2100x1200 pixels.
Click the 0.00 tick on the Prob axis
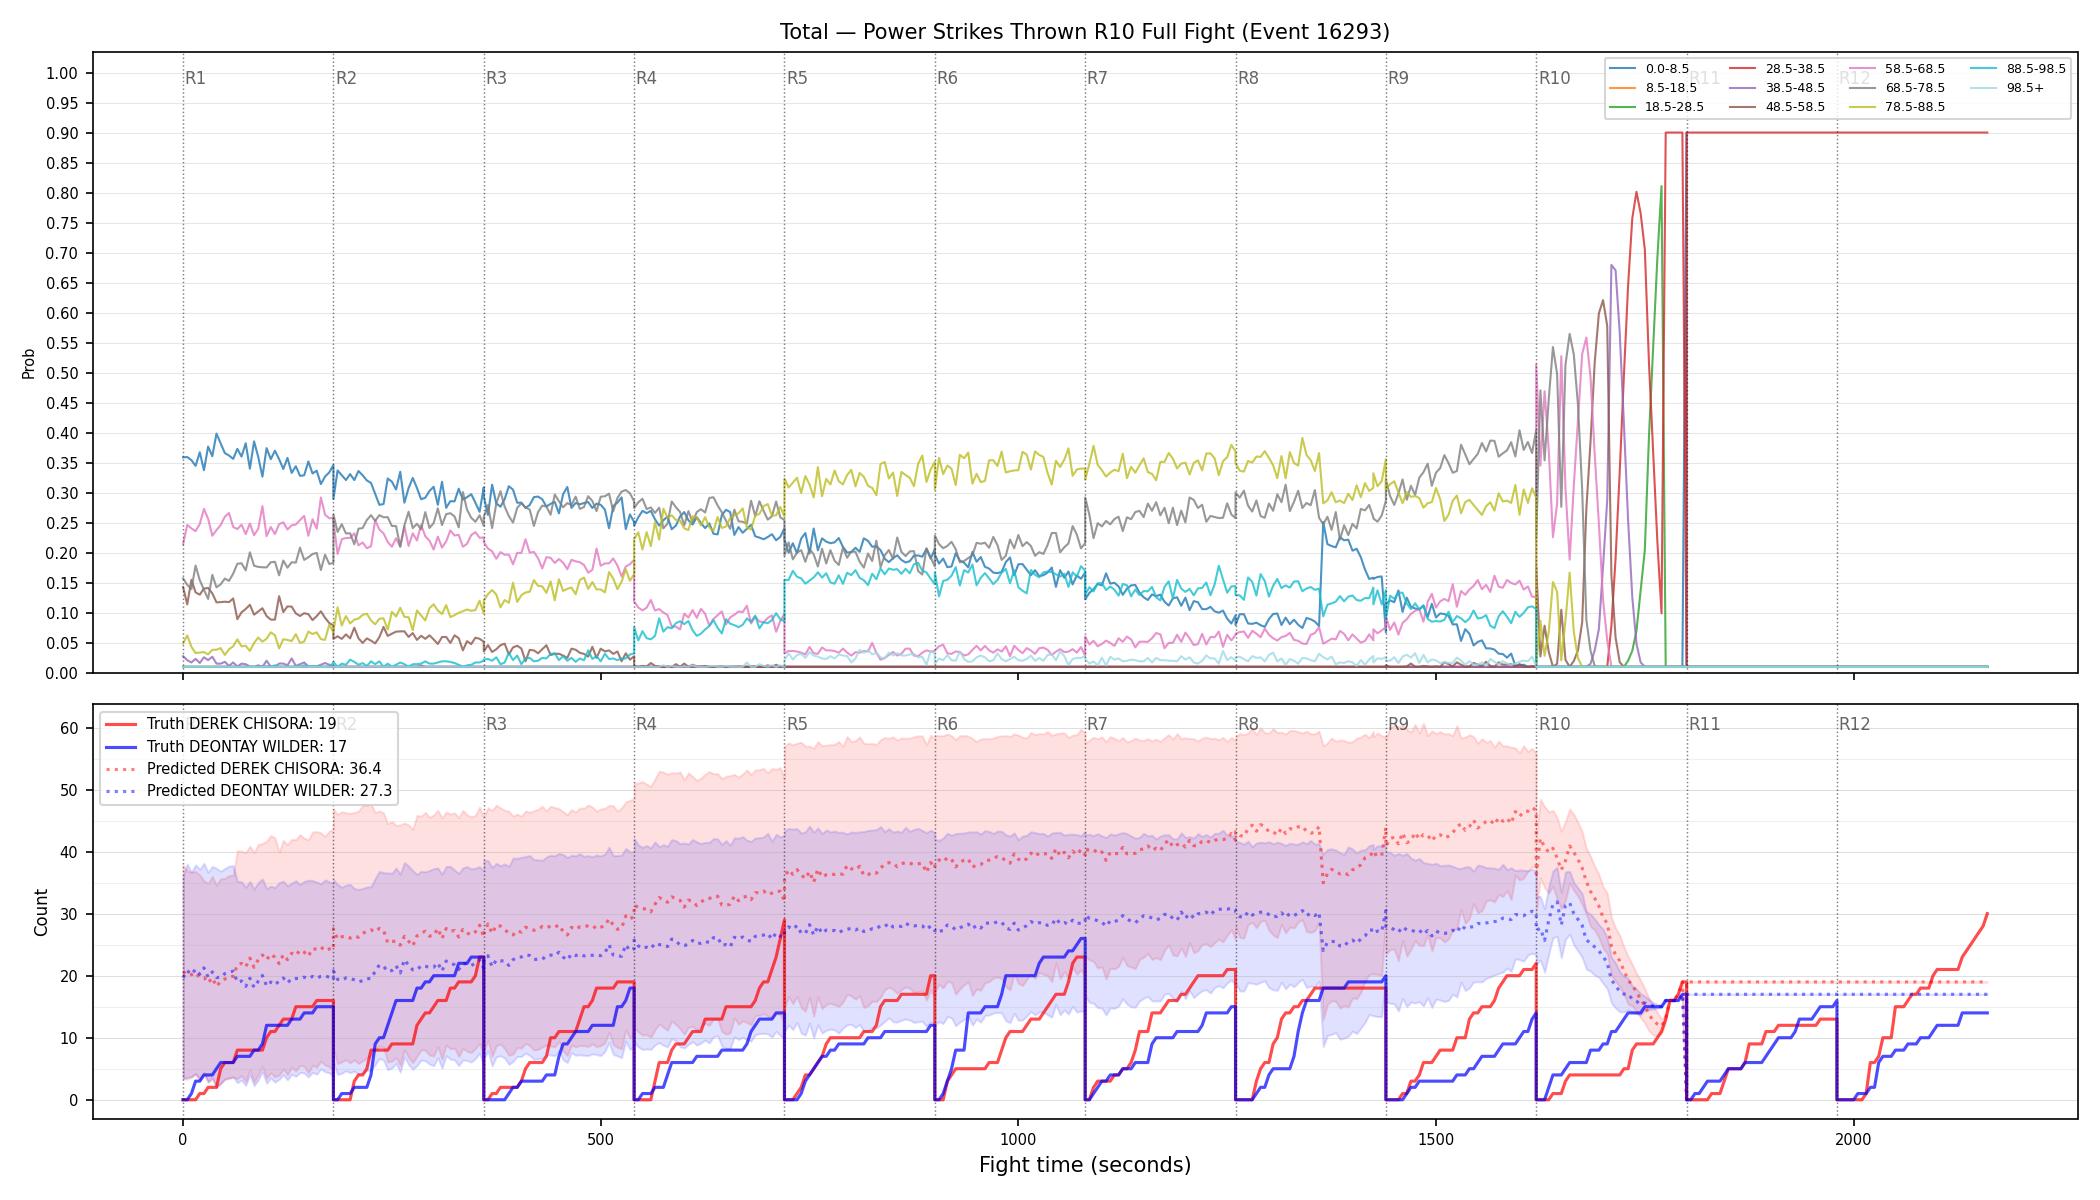point(62,673)
